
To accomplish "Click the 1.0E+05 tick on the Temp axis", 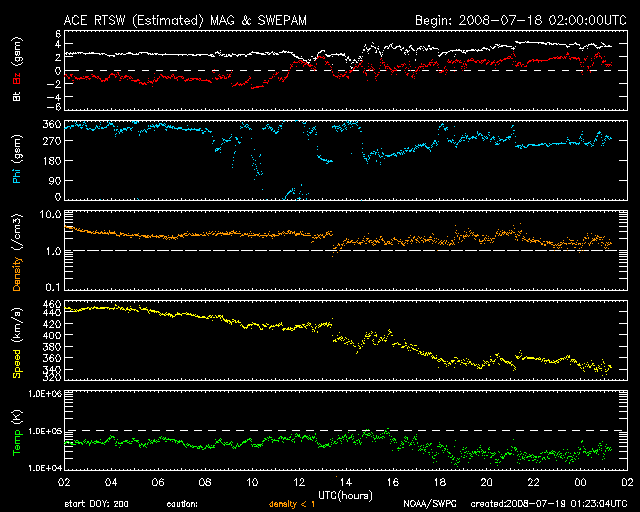I will tap(45, 431).
